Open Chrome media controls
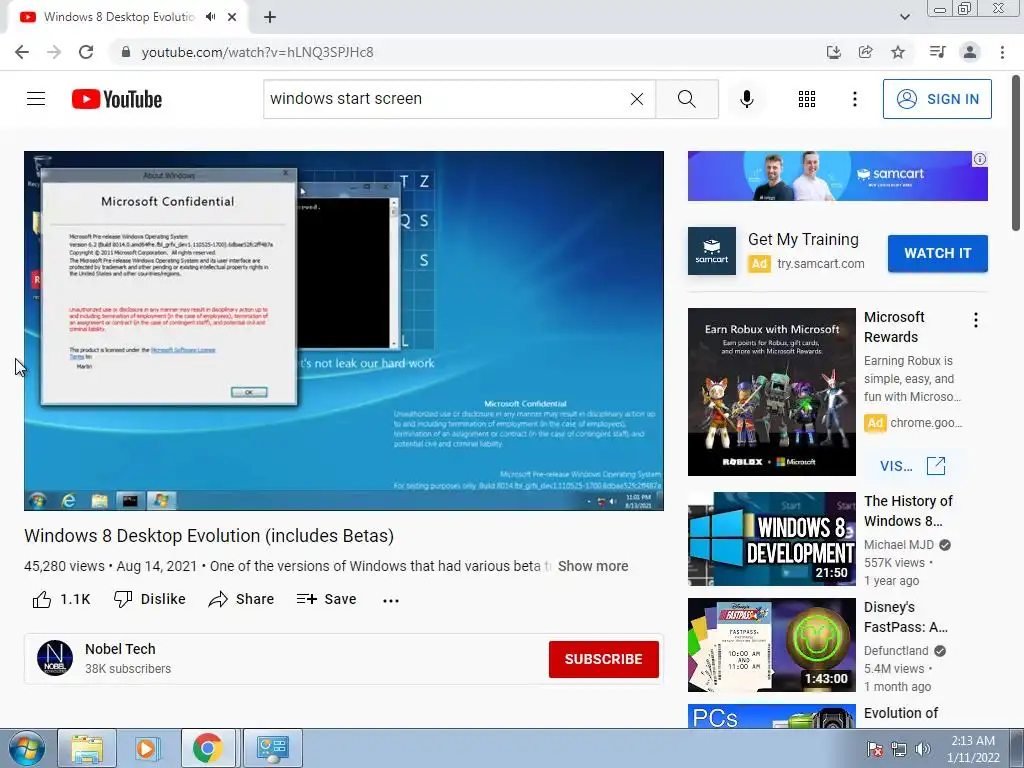 point(937,52)
